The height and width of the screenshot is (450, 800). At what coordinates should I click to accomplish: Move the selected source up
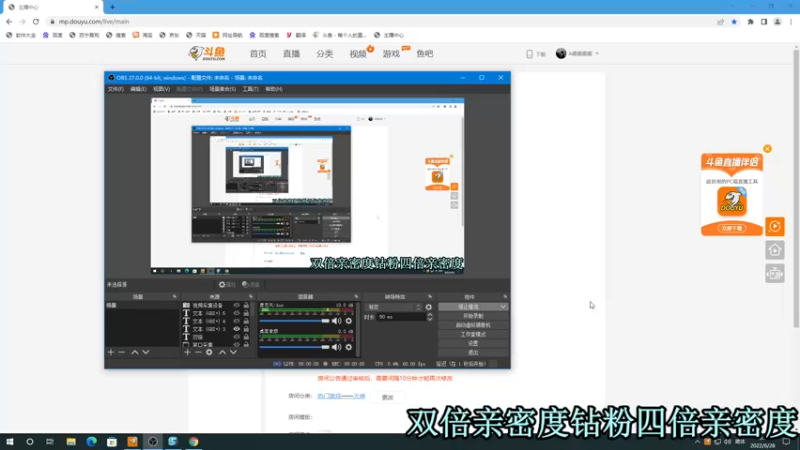pos(222,352)
